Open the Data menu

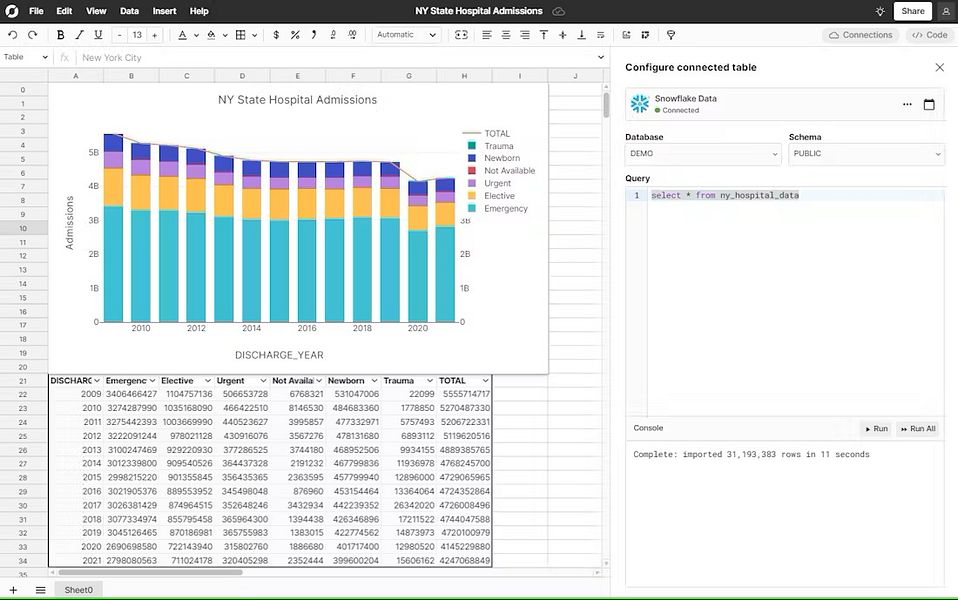pyautogui.click(x=131, y=11)
